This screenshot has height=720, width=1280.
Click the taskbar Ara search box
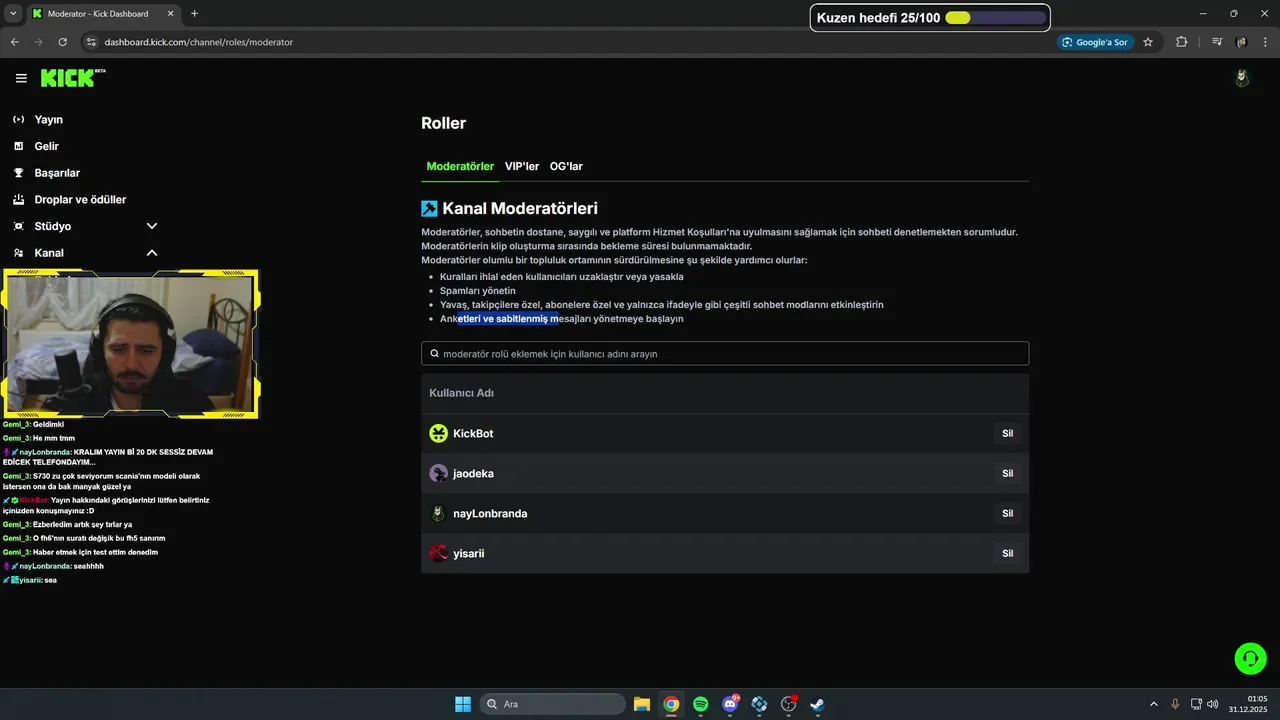coord(552,704)
